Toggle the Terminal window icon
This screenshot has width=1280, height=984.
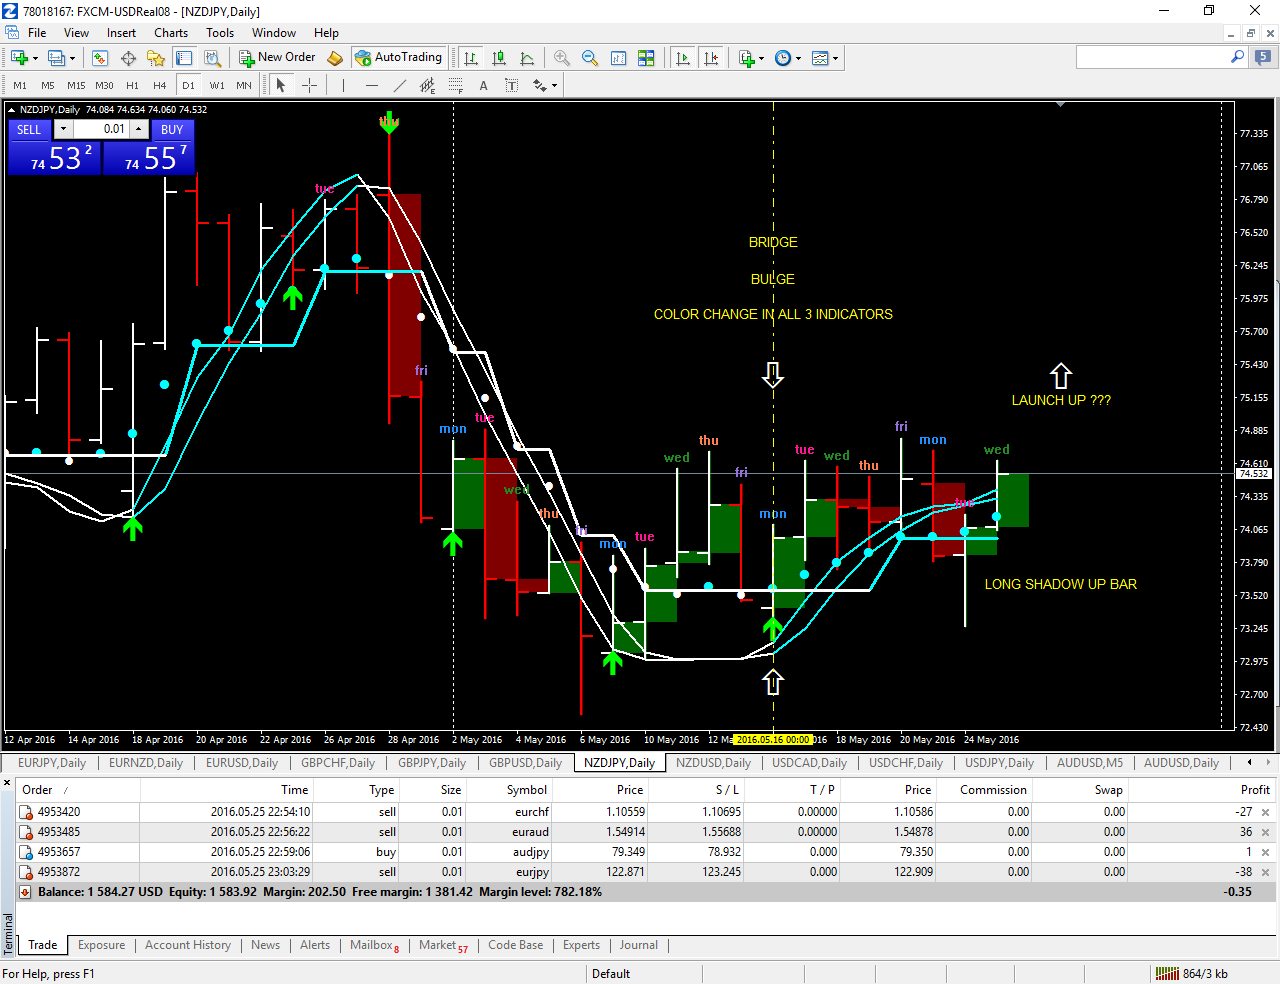coord(184,58)
